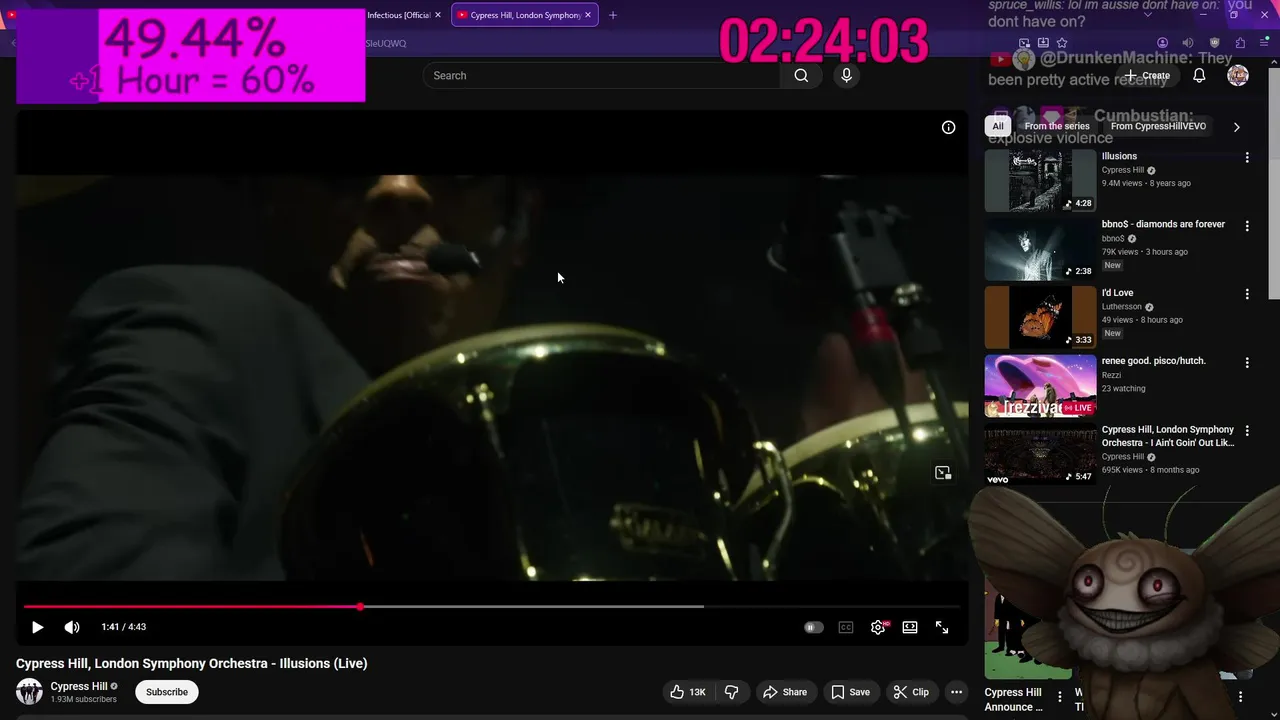The image size is (1280, 720).
Task: Open the Cypress Hill Announce video title
Action: pyautogui.click(x=1013, y=699)
